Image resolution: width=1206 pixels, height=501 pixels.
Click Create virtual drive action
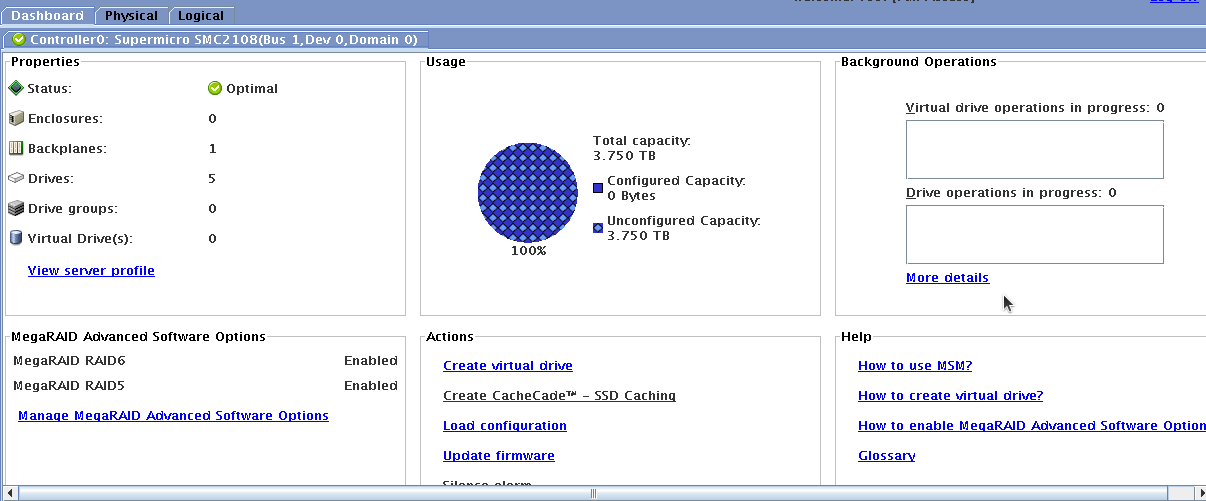click(x=508, y=365)
